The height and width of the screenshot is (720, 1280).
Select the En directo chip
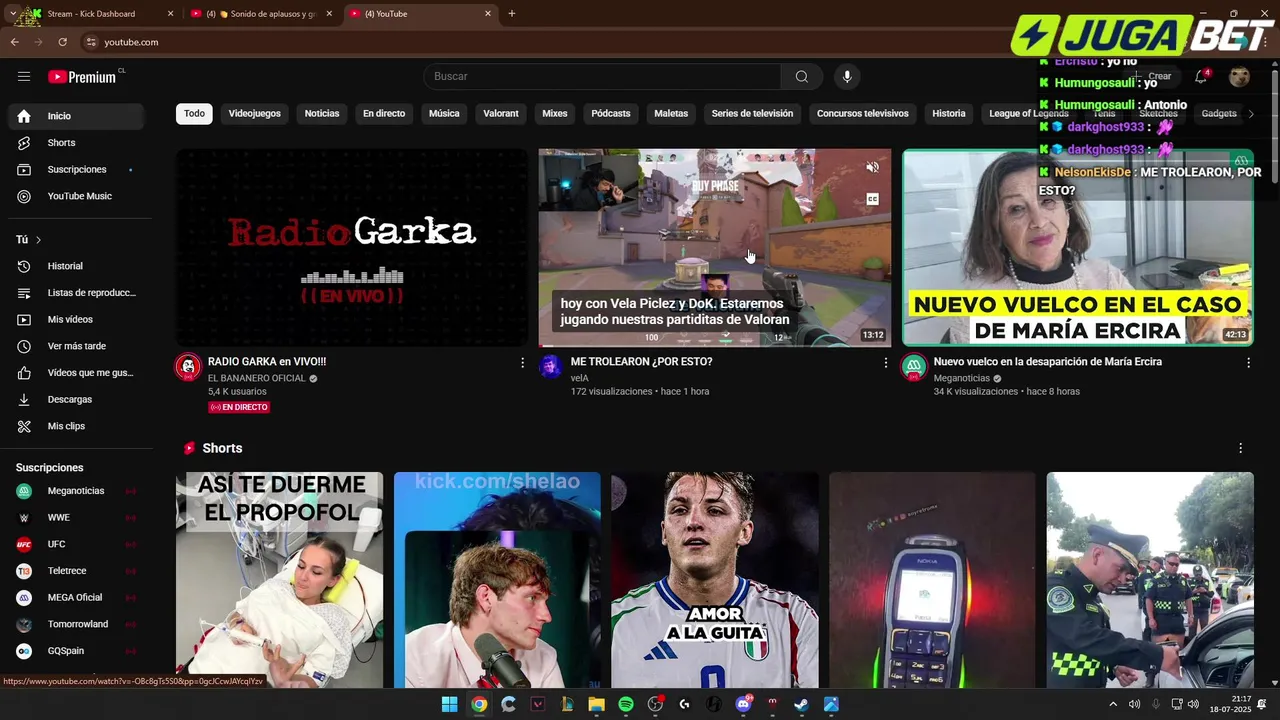tap(384, 114)
